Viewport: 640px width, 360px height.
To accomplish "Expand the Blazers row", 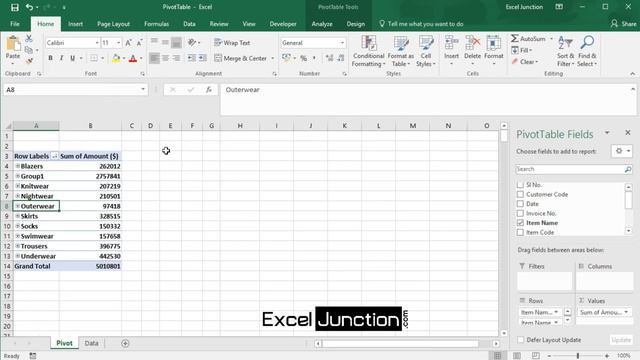I will click(18, 166).
